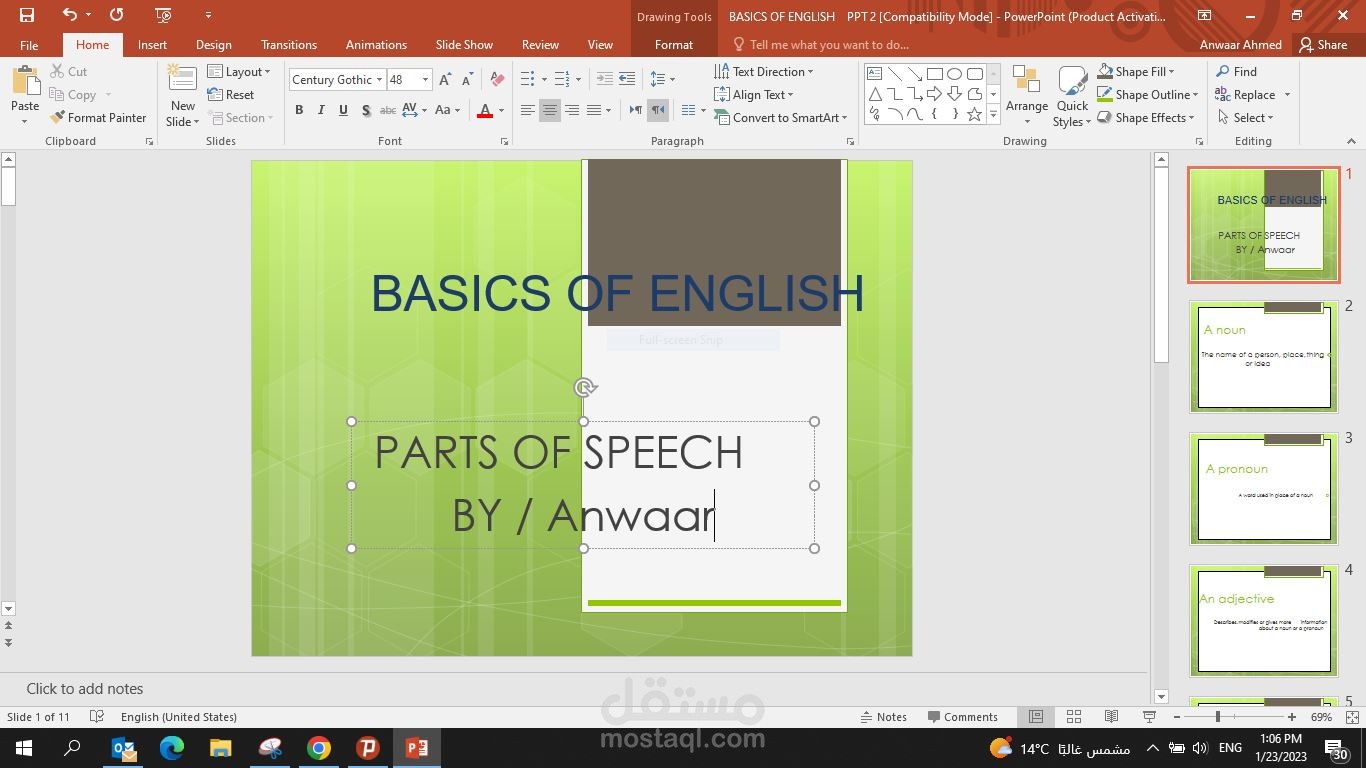Toggle Italic formatting

pos(321,110)
